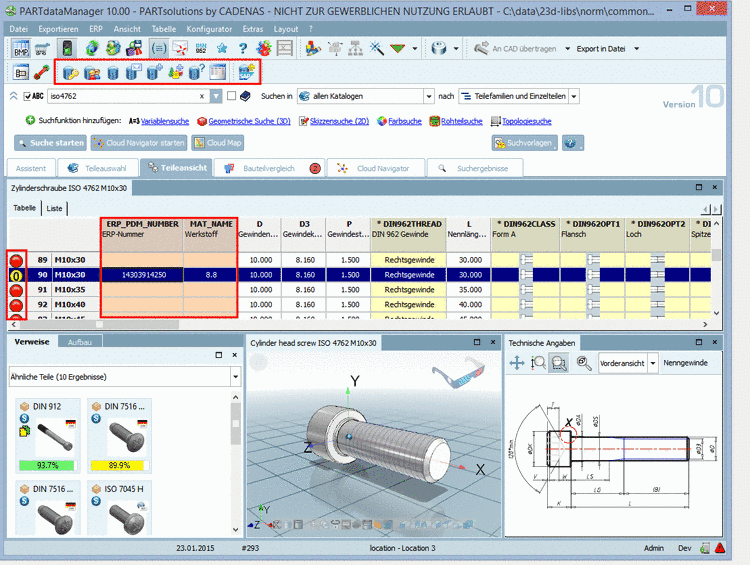This screenshot has height=565, width=750.
Task: Expand the 'Ähnliche Teile' dropdown
Action: (235, 377)
